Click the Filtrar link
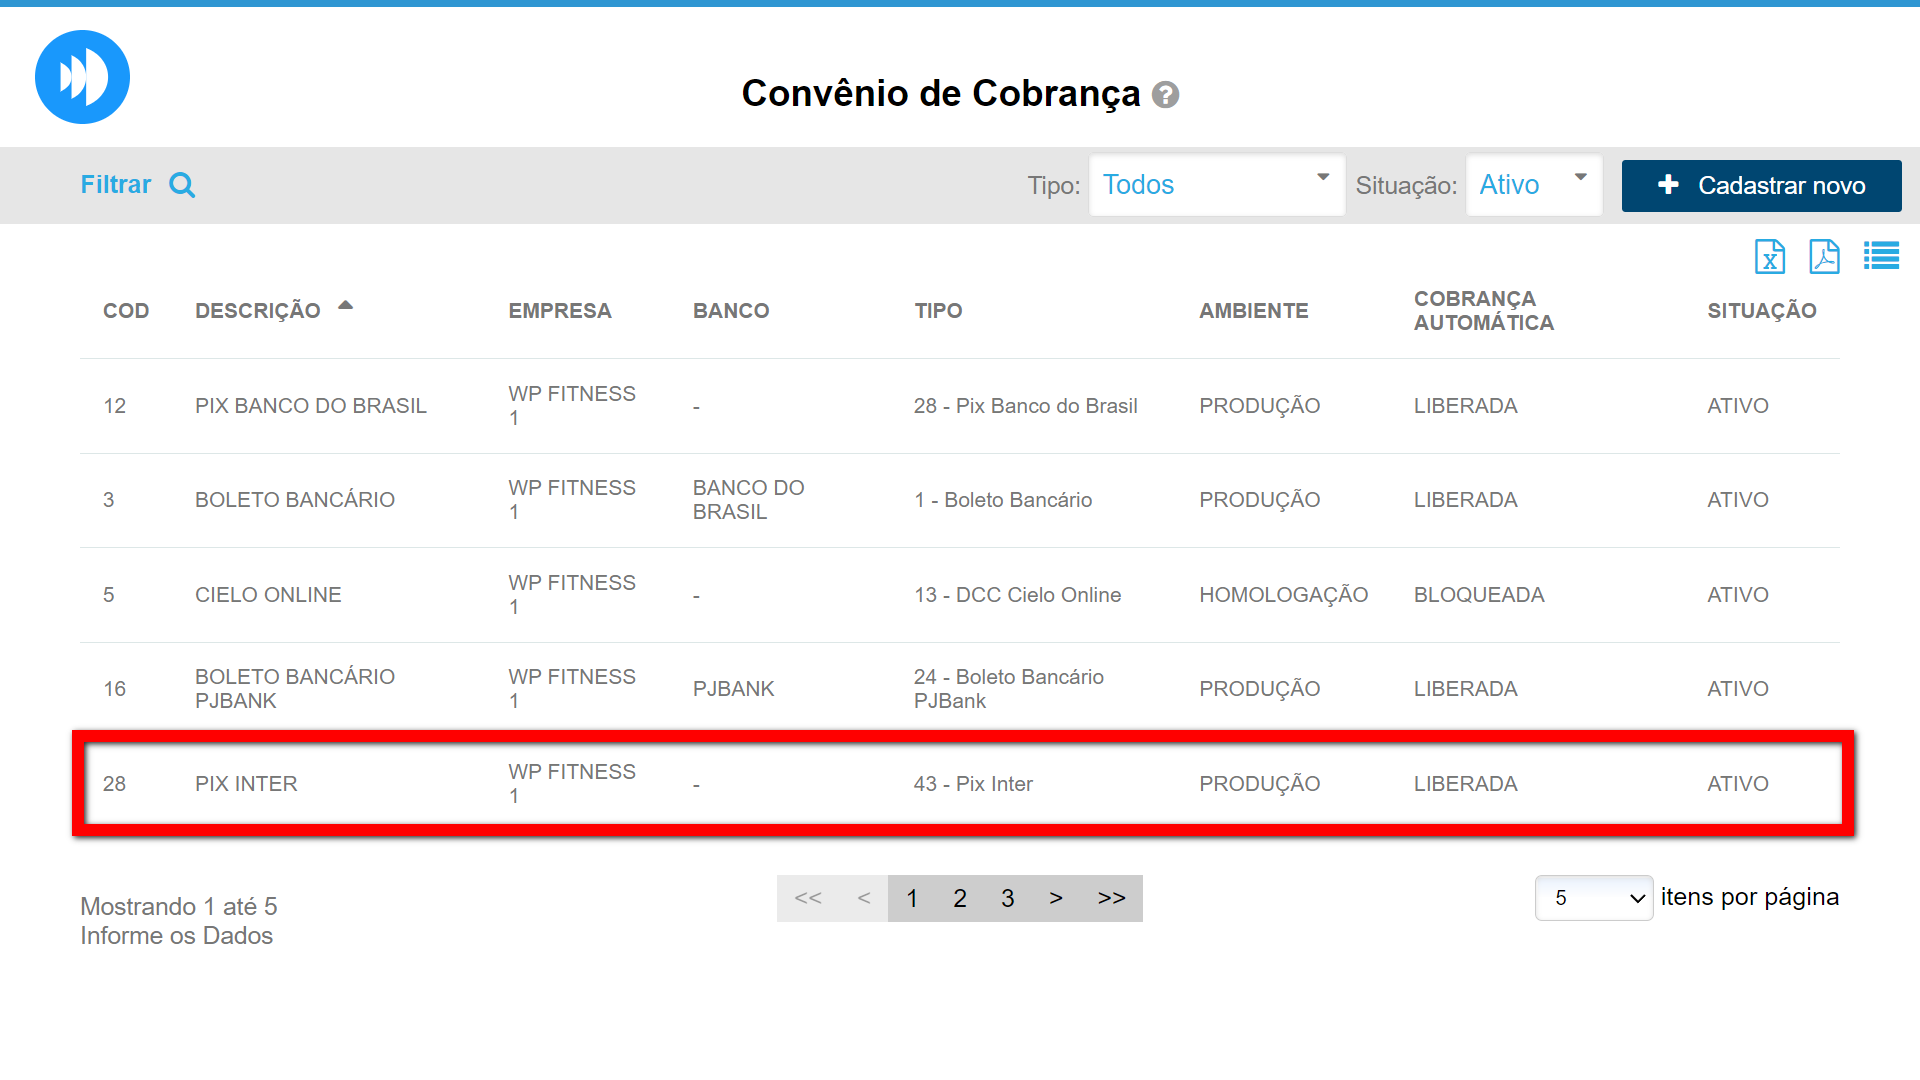The image size is (1920, 1080). coord(116,185)
